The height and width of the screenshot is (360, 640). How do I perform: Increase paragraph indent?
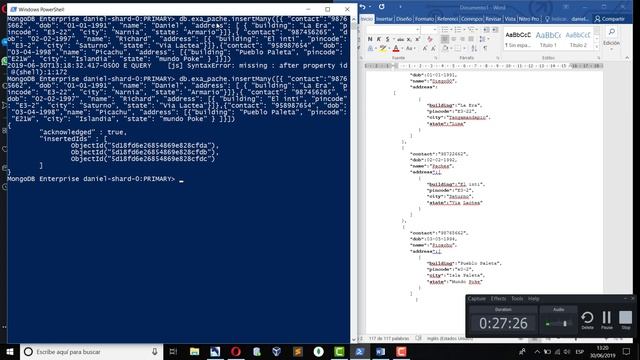tap(495, 30)
